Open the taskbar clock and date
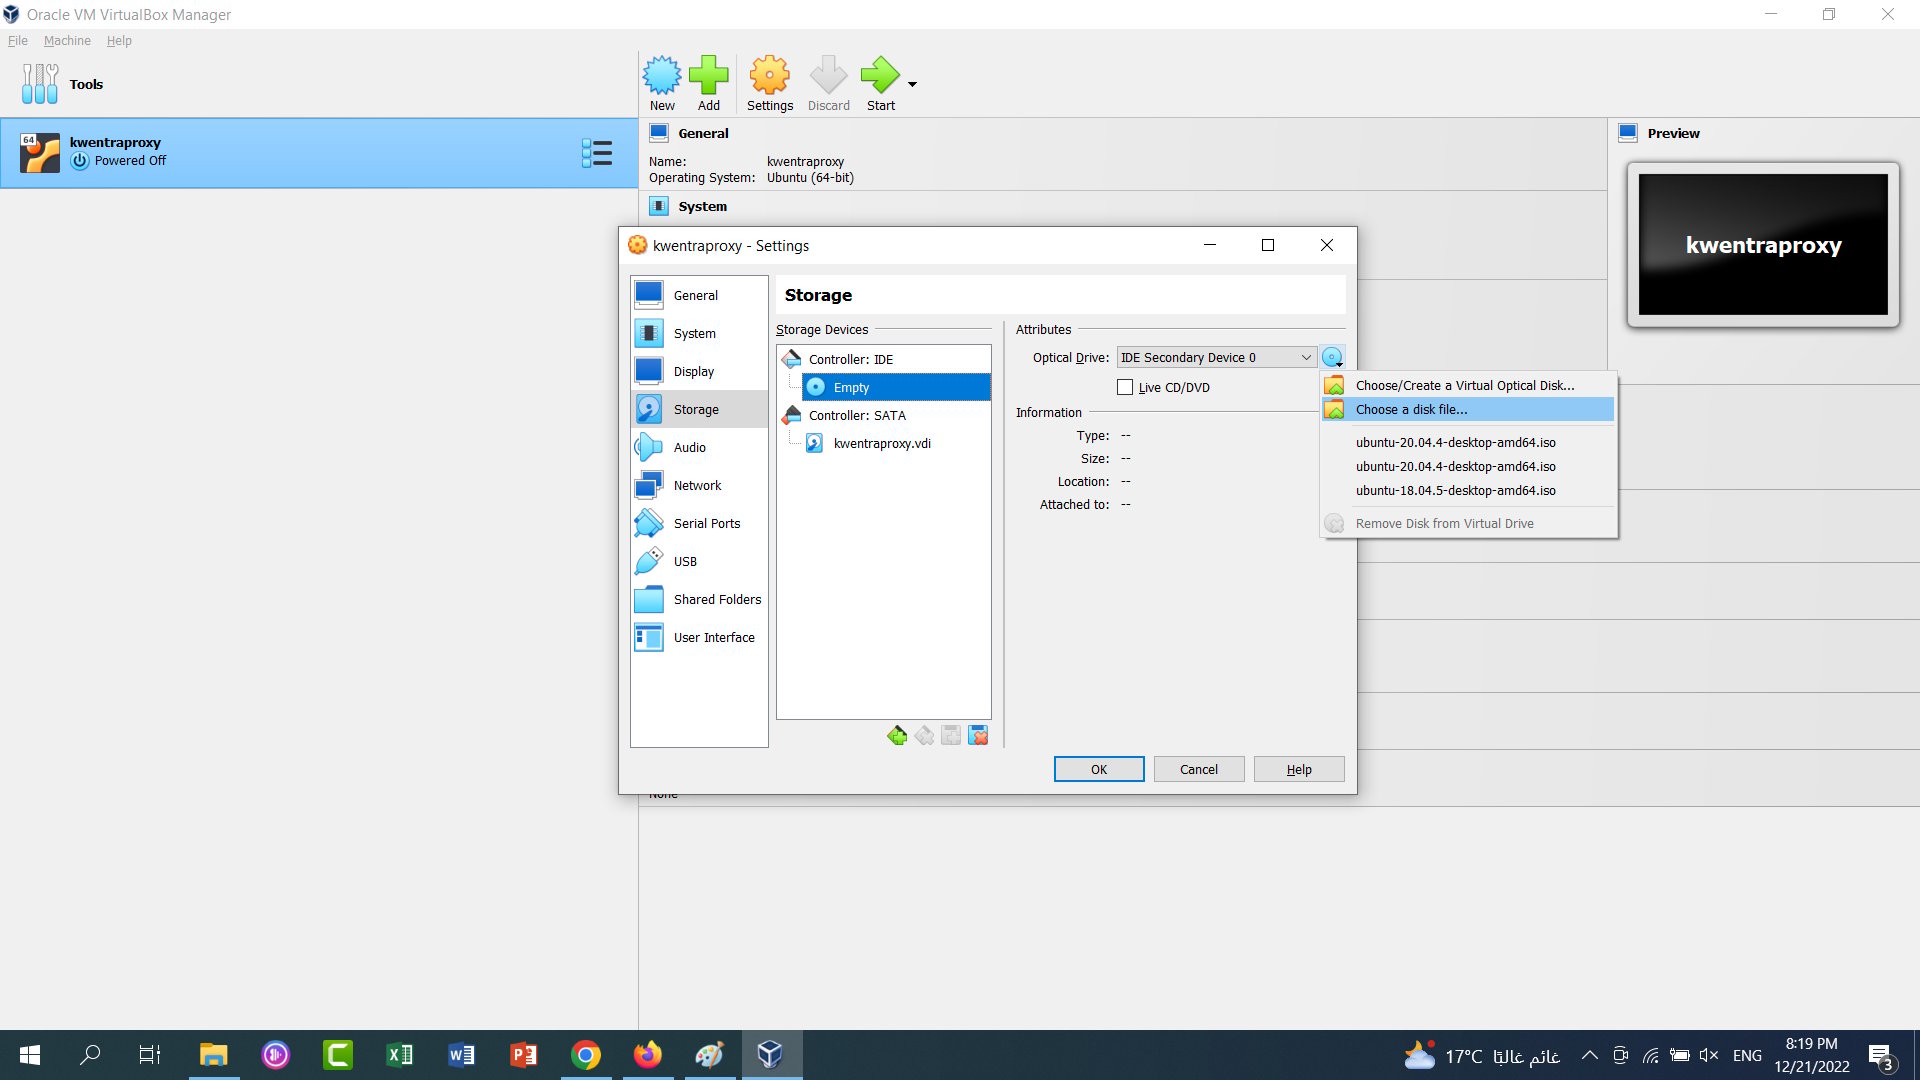The image size is (1920, 1080). pyautogui.click(x=1812, y=1055)
